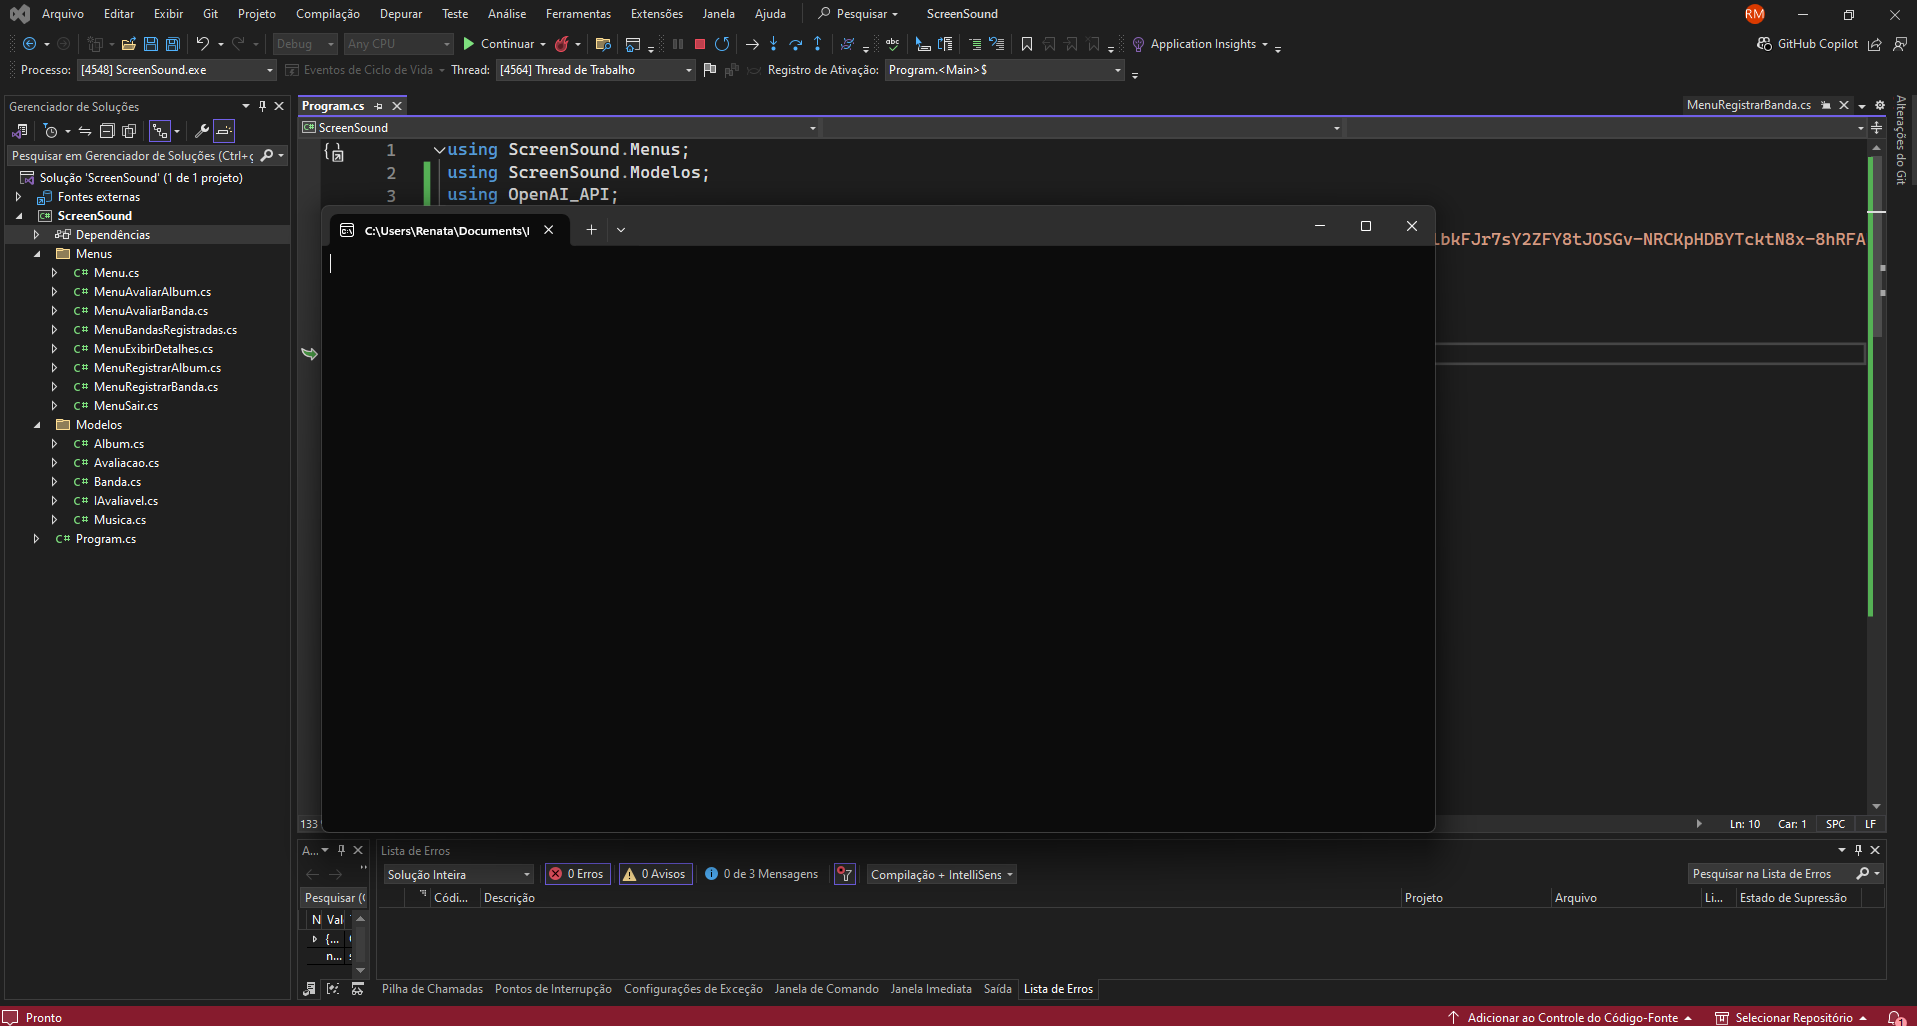Toggle the Preview Selected Items button in Solution Explorer

(224, 131)
